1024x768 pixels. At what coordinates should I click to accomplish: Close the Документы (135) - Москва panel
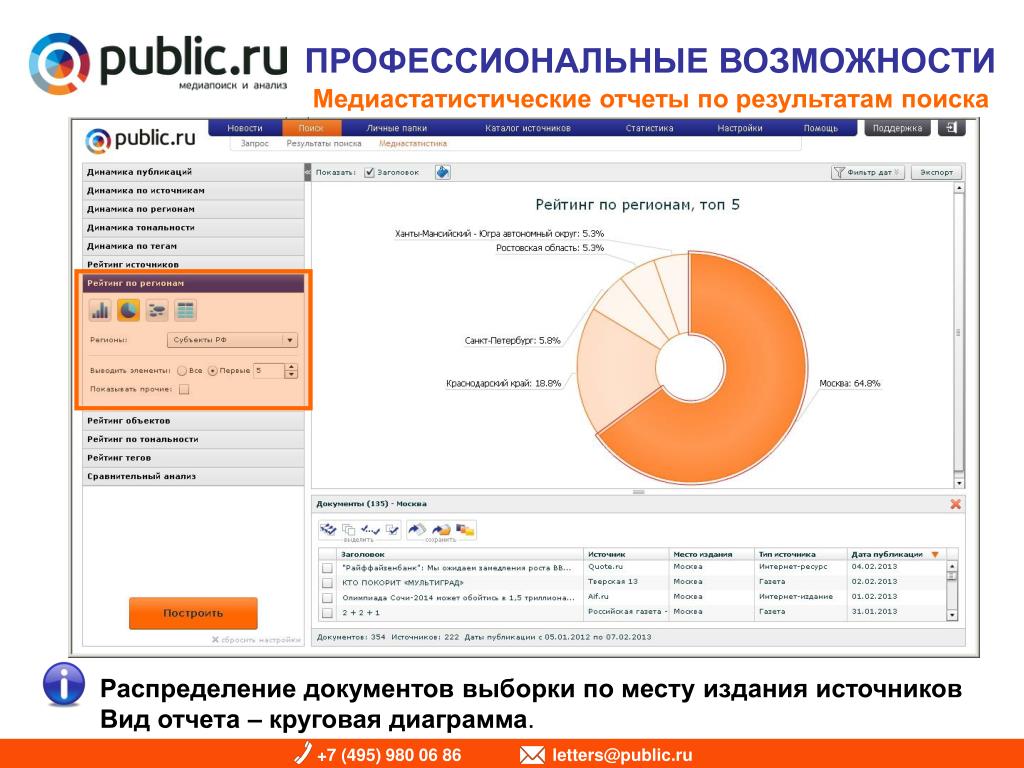(955, 504)
